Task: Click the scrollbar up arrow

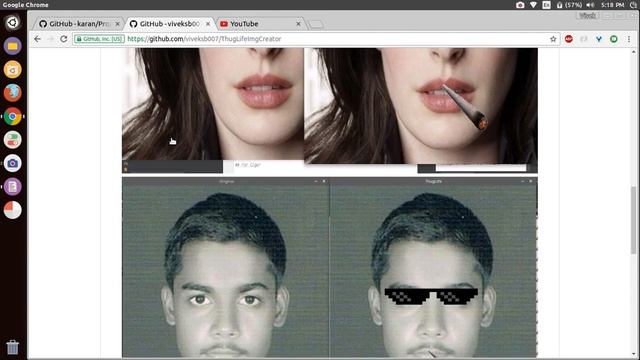Action: [x=634, y=52]
